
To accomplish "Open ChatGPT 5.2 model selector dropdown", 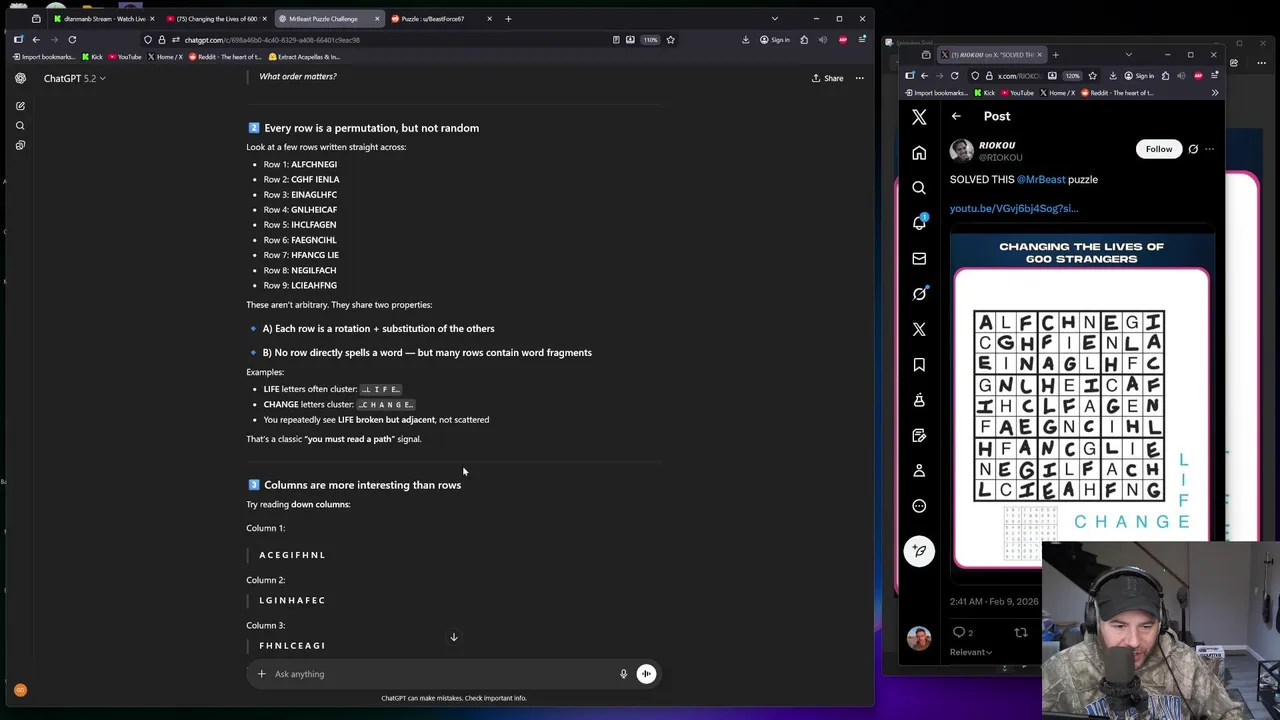I will 74,78.
